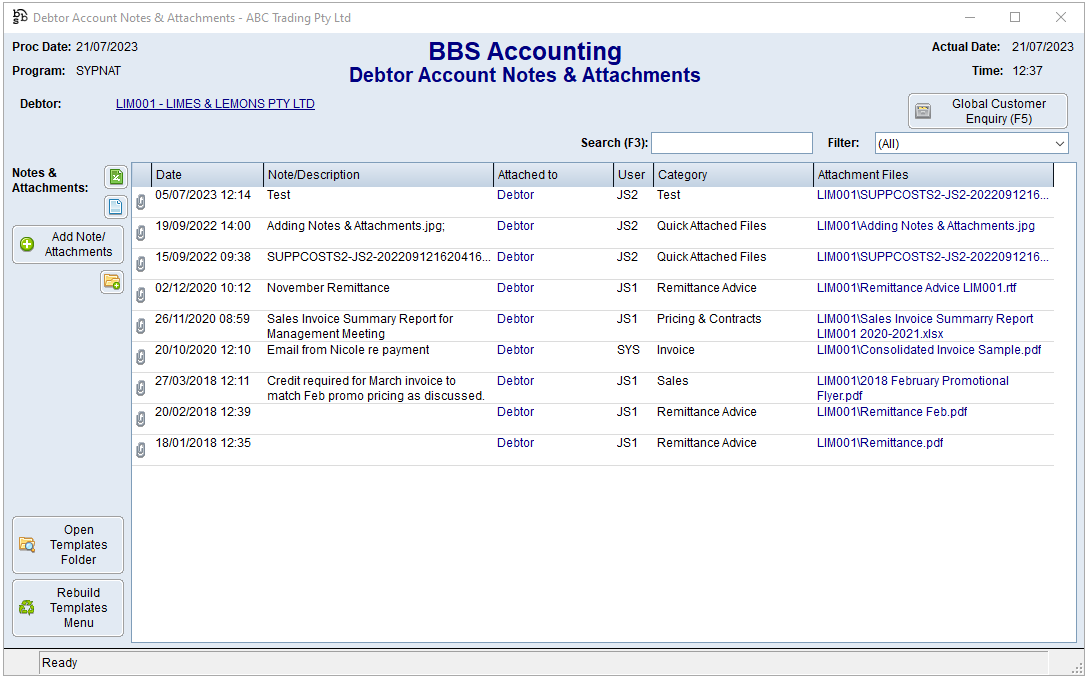Click paperclip icon on November Remittance row
Image resolution: width=1087 pixels, height=678 pixels.
pyautogui.click(x=141, y=295)
